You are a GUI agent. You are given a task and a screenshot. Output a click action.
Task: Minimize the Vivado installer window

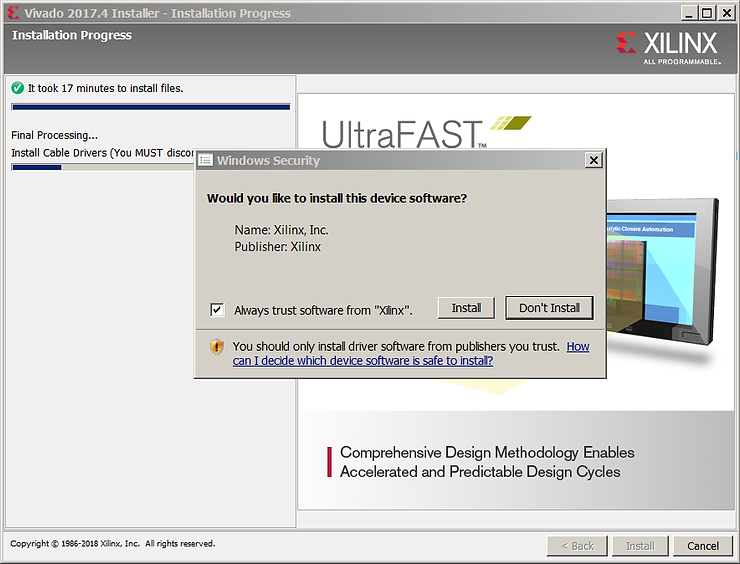point(689,13)
